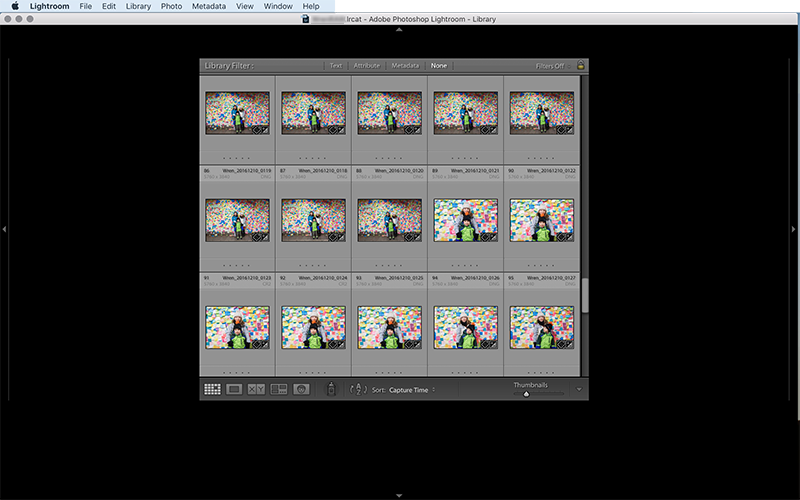Reverse sort direction with the A-Z icon

pos(358,390)
